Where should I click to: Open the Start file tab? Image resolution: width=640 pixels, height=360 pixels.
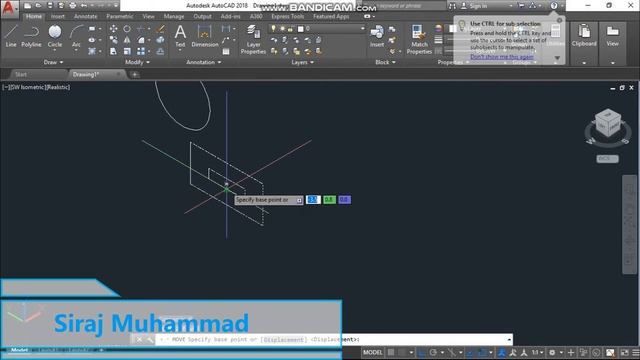point(21,74)
